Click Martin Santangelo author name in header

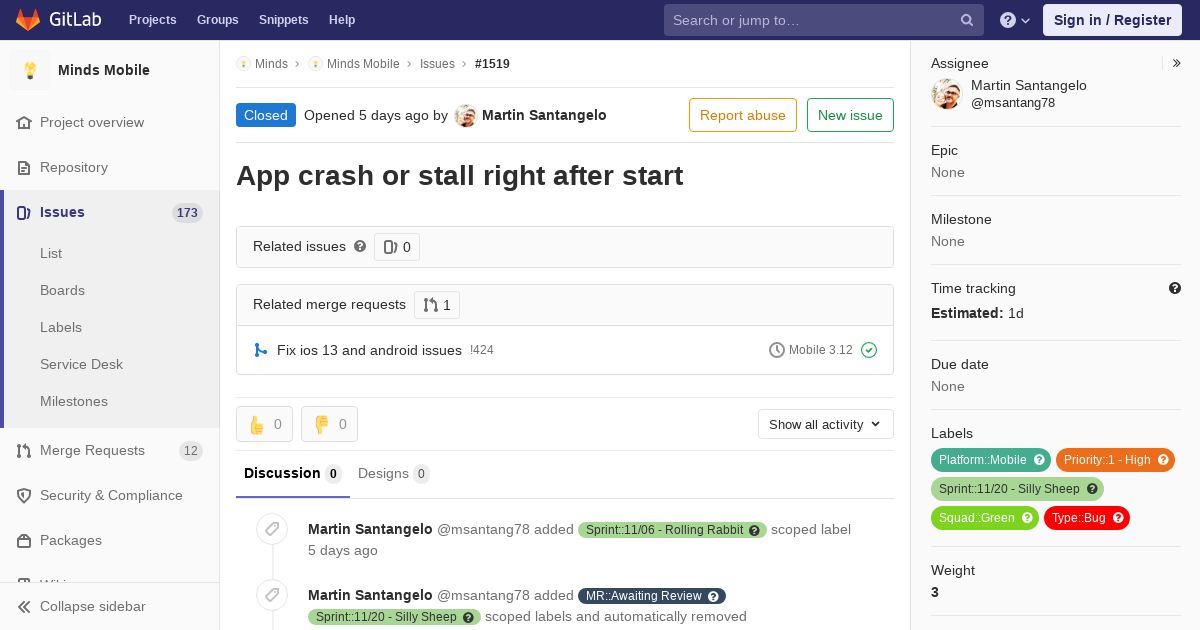pos(544,115)
